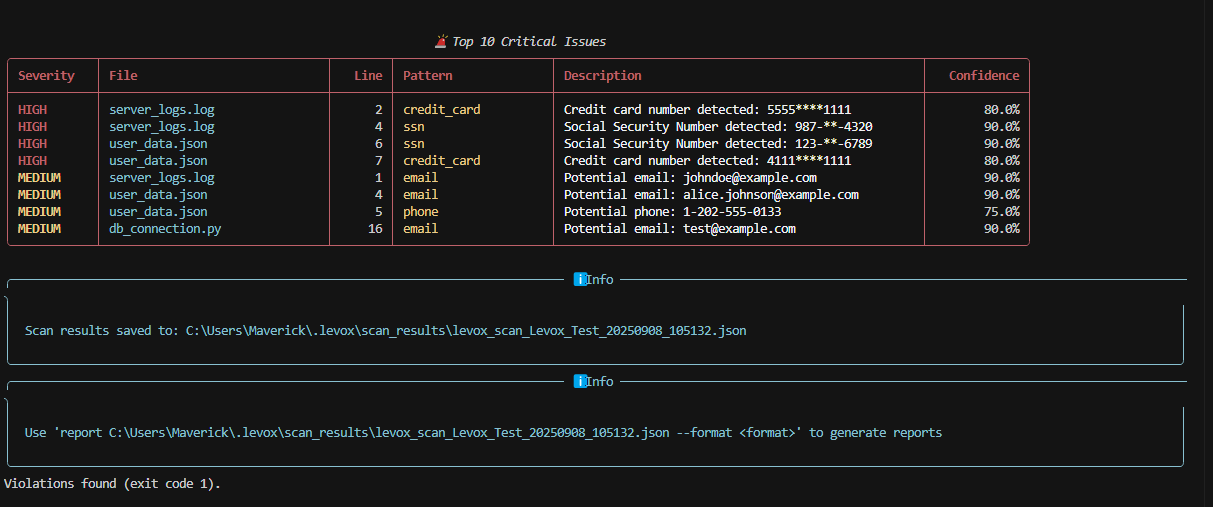Click server_logs.log in the 987-**-4320 row
Image resolution: width=1213 pixels, height=507 pixels.
162,127
